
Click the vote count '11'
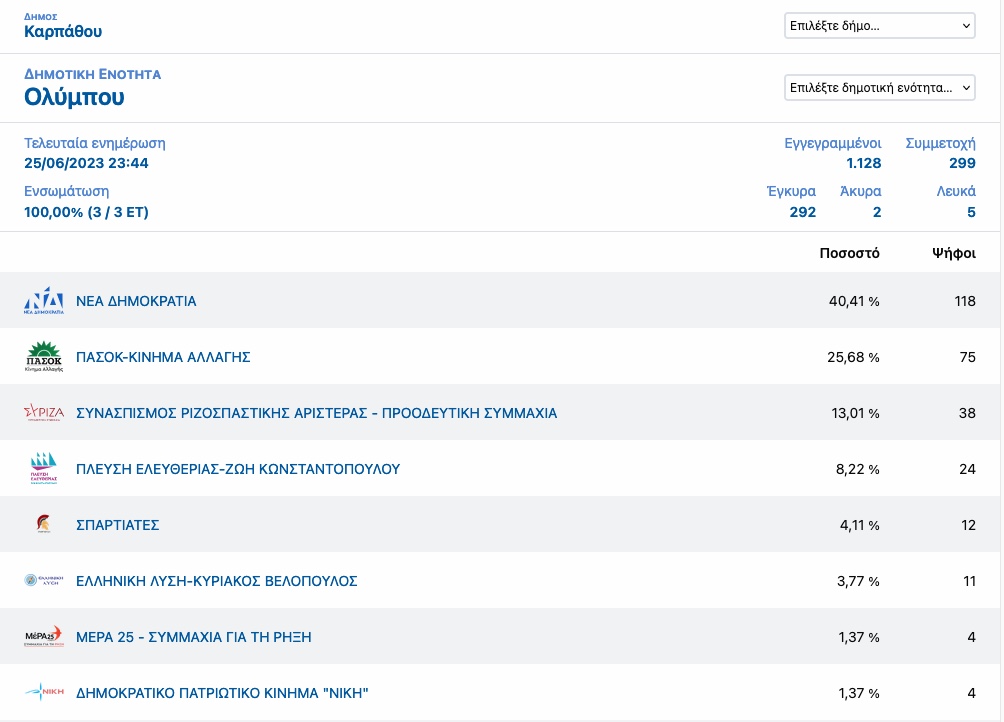(969, 581)
